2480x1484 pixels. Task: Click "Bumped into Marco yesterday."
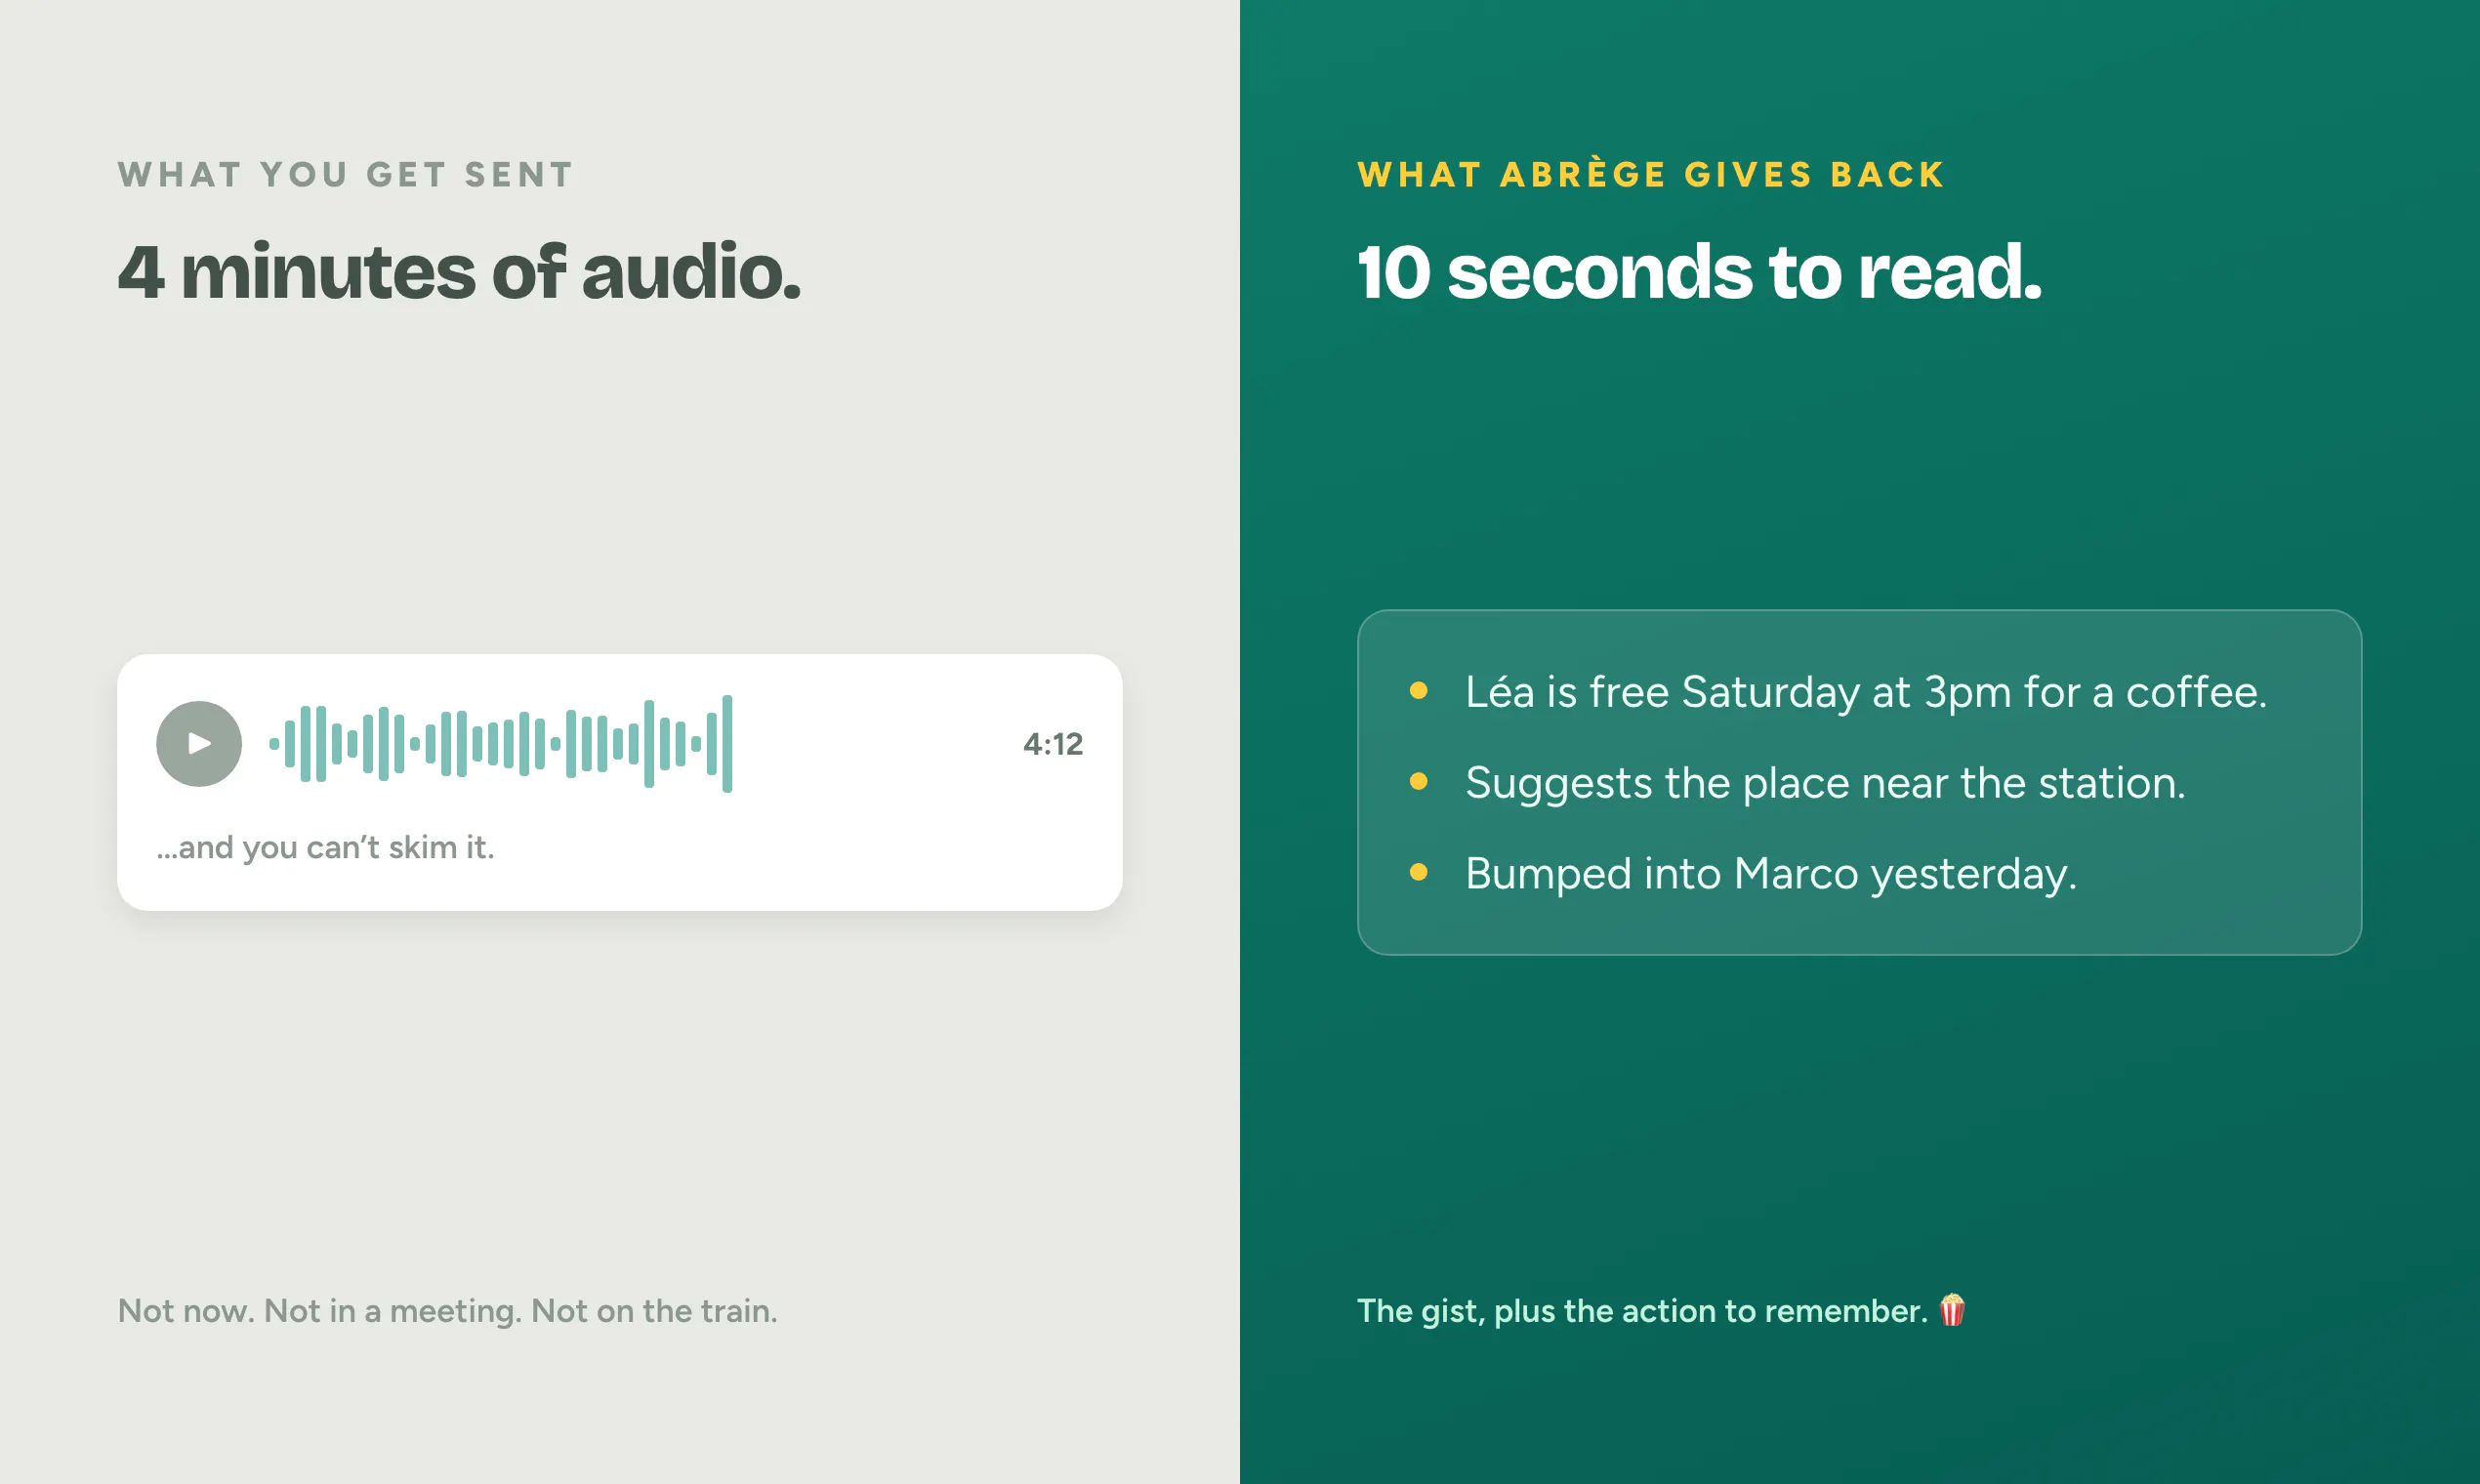coord(1771,874)
